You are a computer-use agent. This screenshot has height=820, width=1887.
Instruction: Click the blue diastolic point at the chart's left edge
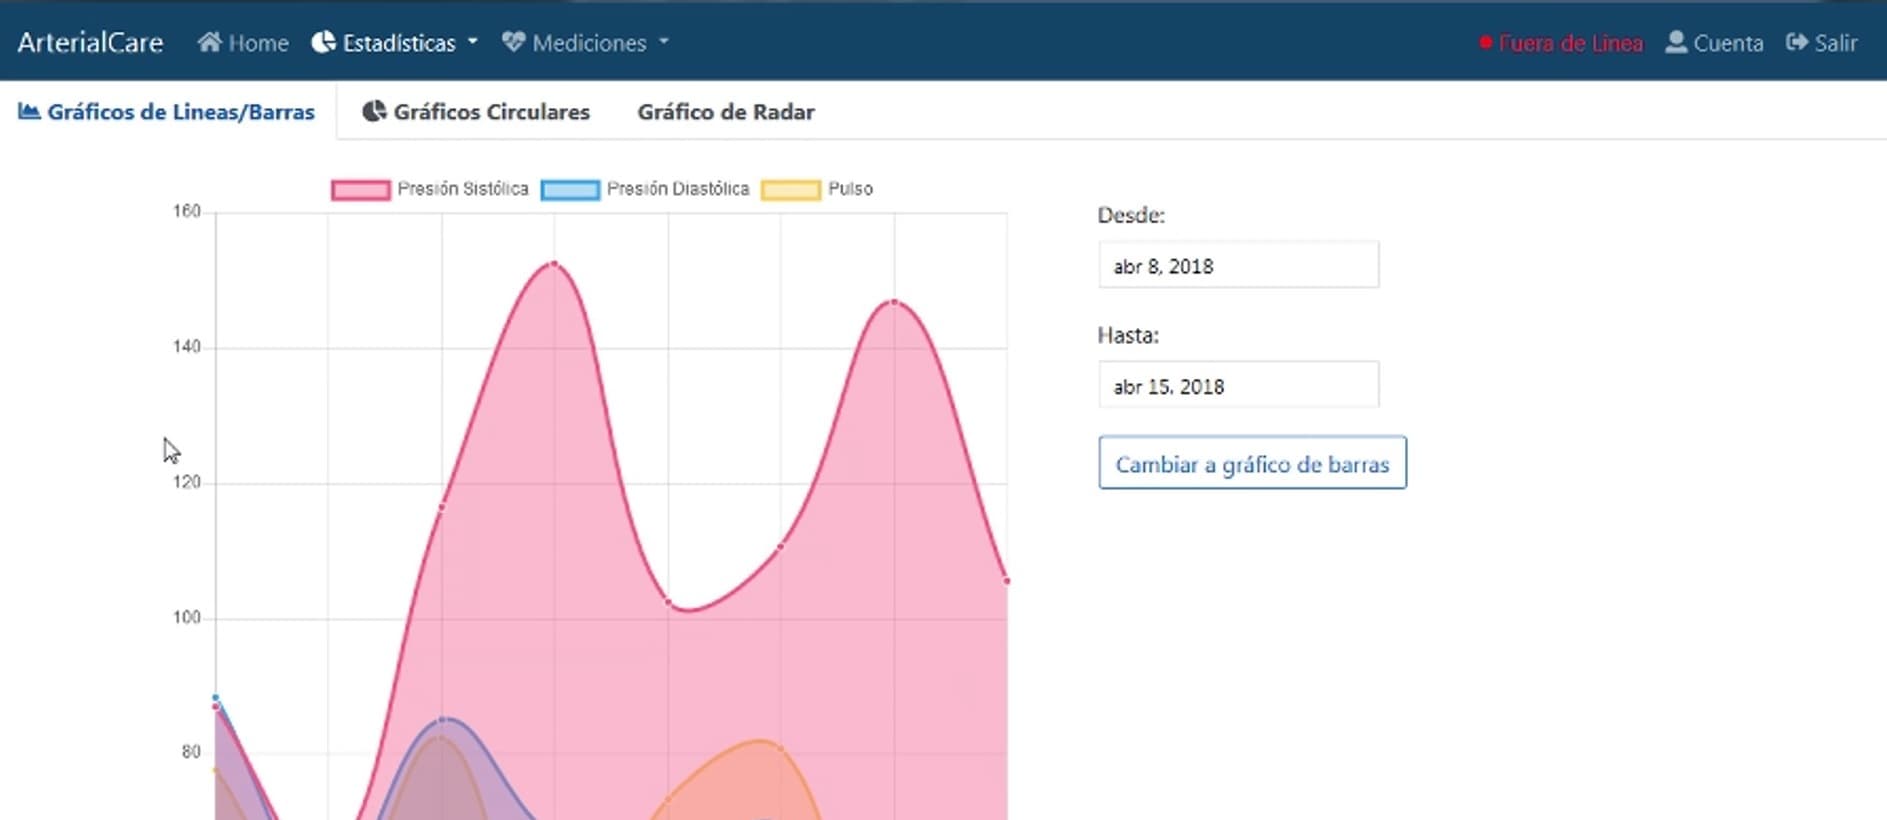pyautogui.click(x=215, y=698)
